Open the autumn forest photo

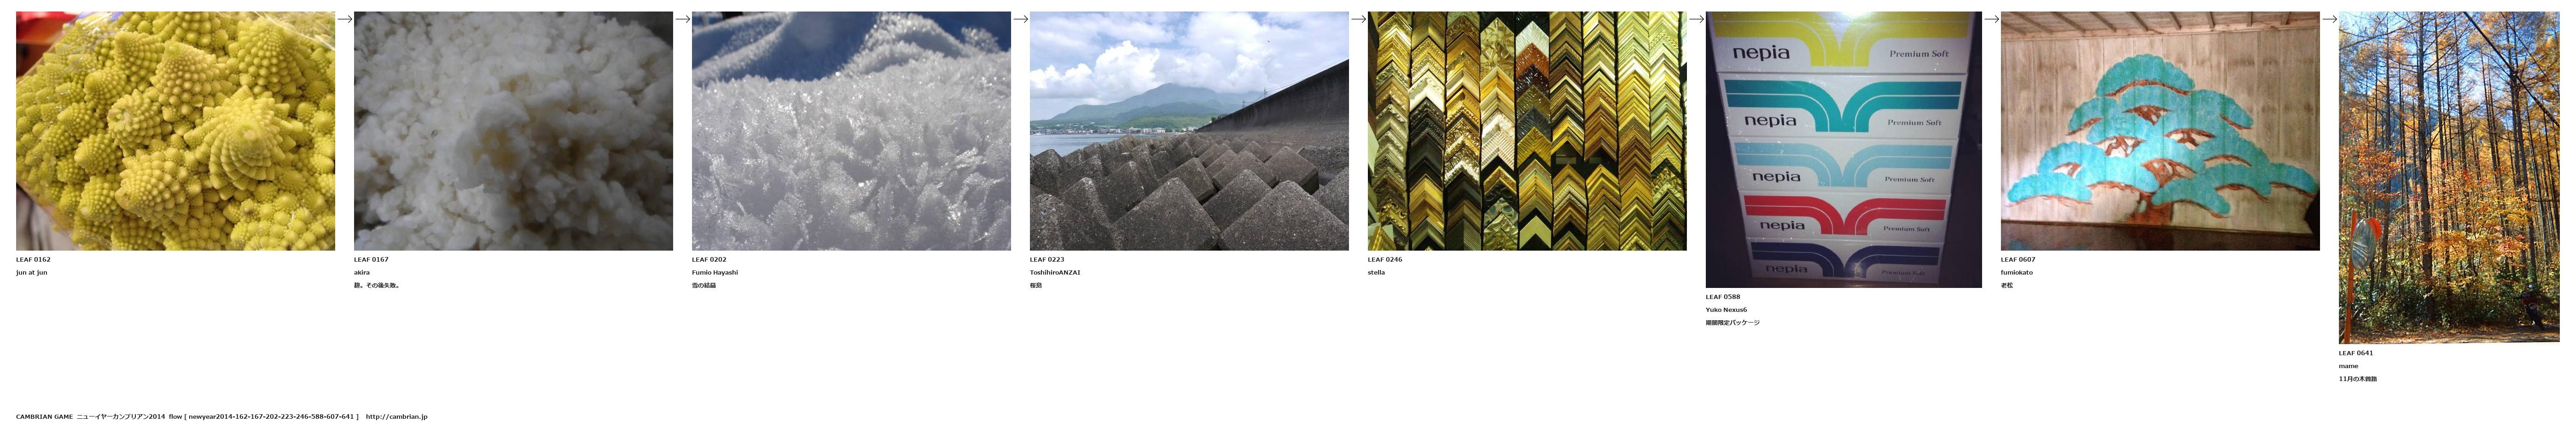coord(2449,178)
